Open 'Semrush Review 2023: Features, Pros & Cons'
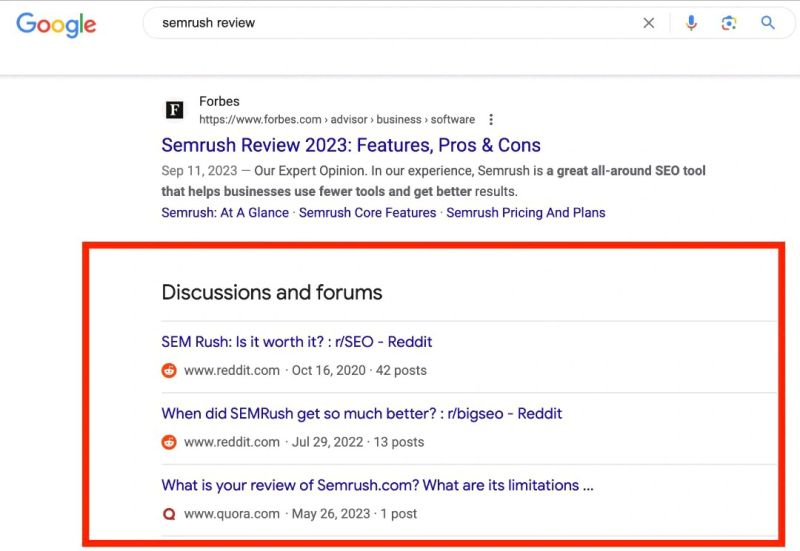 pyautogui.click(x=351, y=145)
